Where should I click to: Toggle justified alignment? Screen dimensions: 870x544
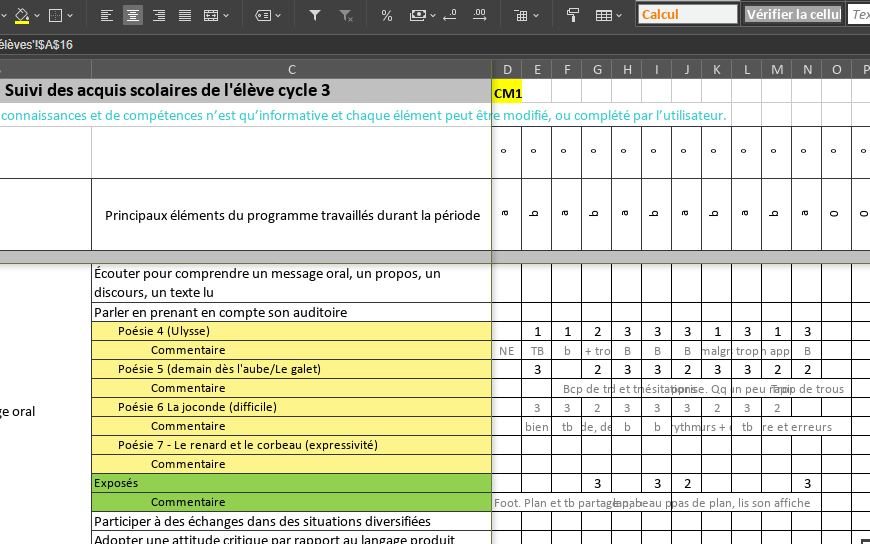[x=185, y=16]
